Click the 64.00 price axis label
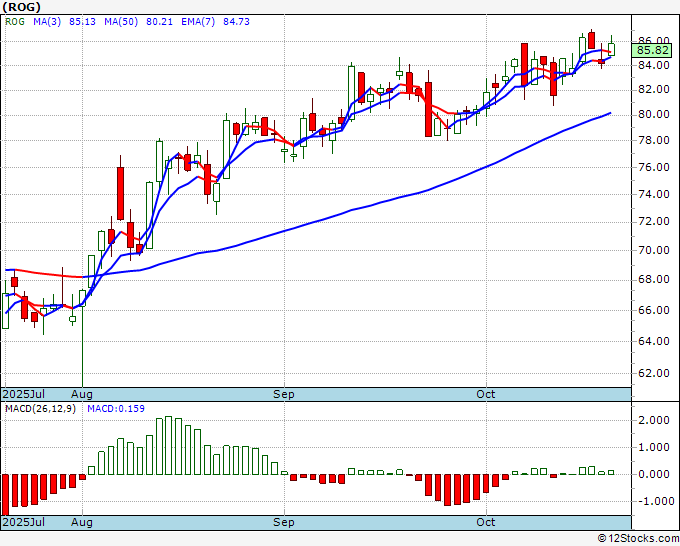This screenshot has width=680, height=546. pyautogui.click(x=653, y=341)
